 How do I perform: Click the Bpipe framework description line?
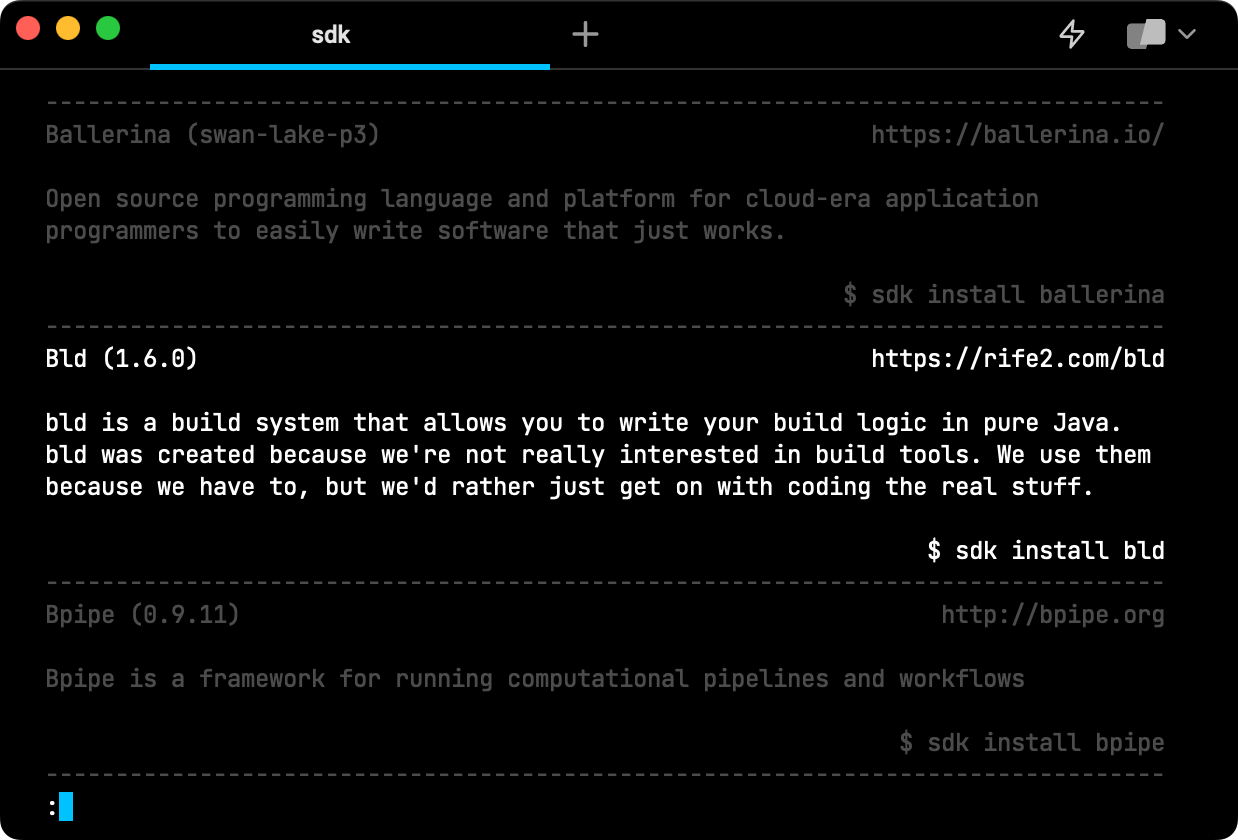(535, 678)
